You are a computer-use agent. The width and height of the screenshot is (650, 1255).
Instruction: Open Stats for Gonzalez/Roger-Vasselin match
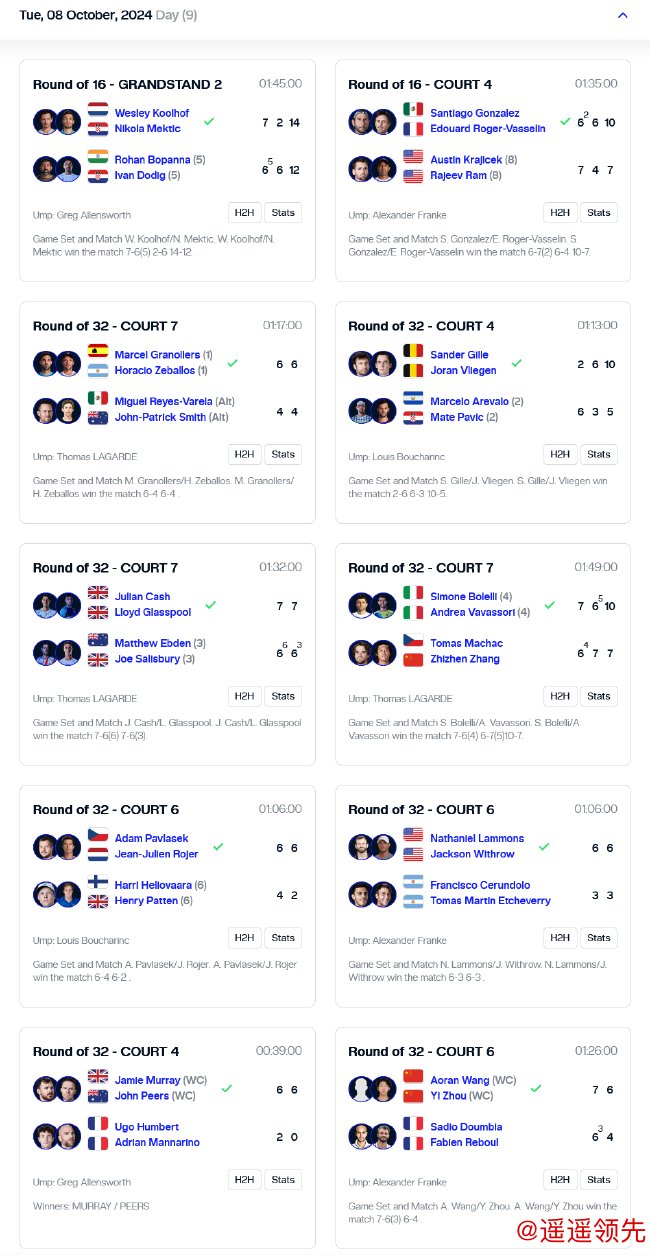click(599, 213)
